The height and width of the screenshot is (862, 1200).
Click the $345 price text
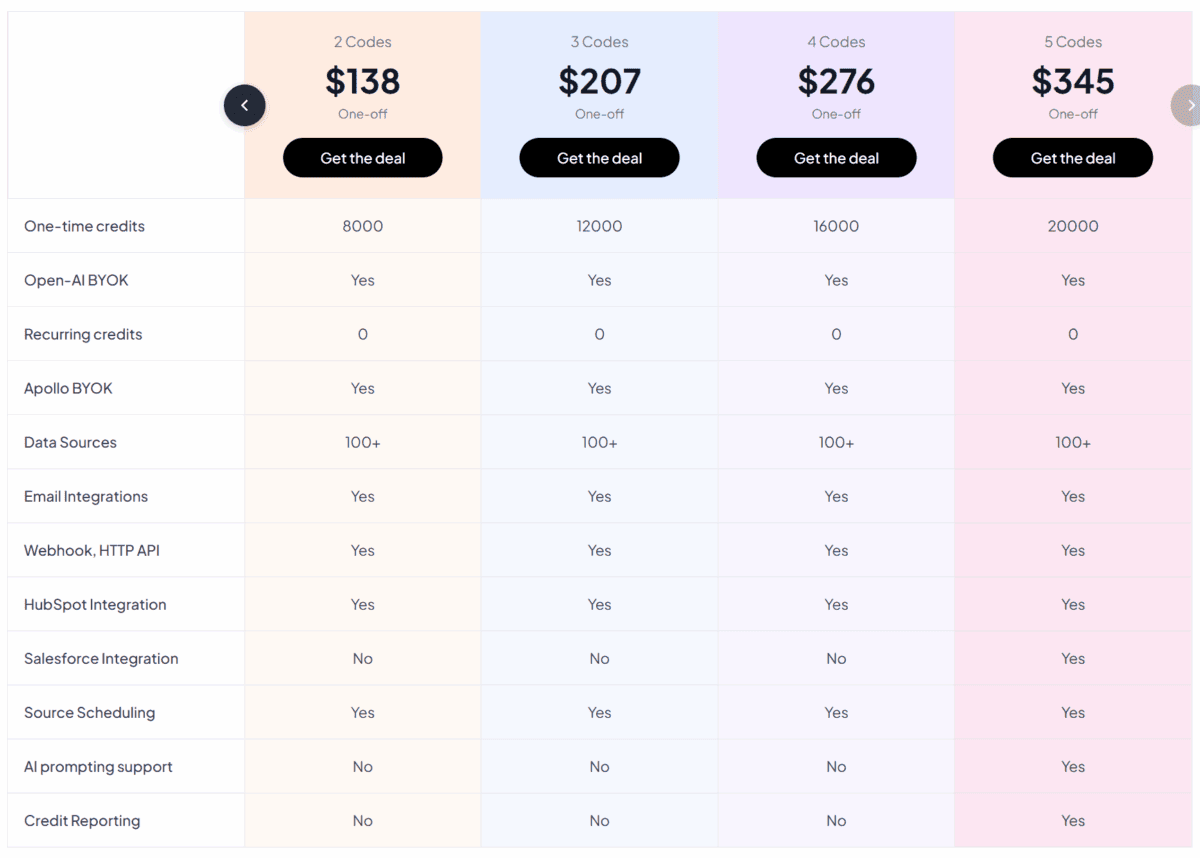(x=1073, y=81)
